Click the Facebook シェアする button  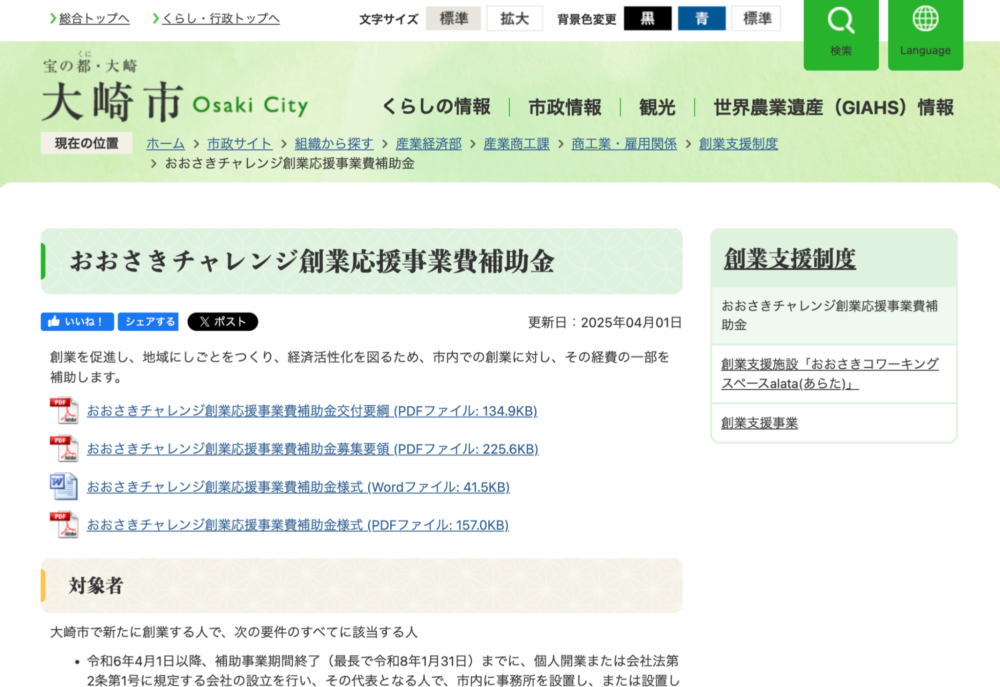click(x=148, y=321)
